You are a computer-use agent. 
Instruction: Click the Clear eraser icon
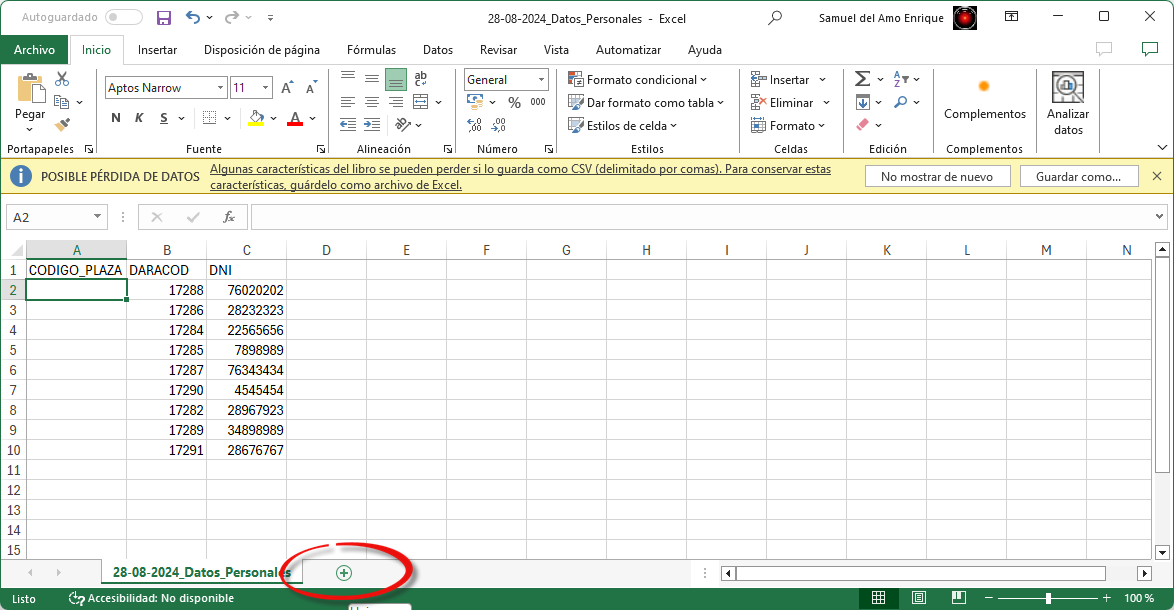pos(863,125)
